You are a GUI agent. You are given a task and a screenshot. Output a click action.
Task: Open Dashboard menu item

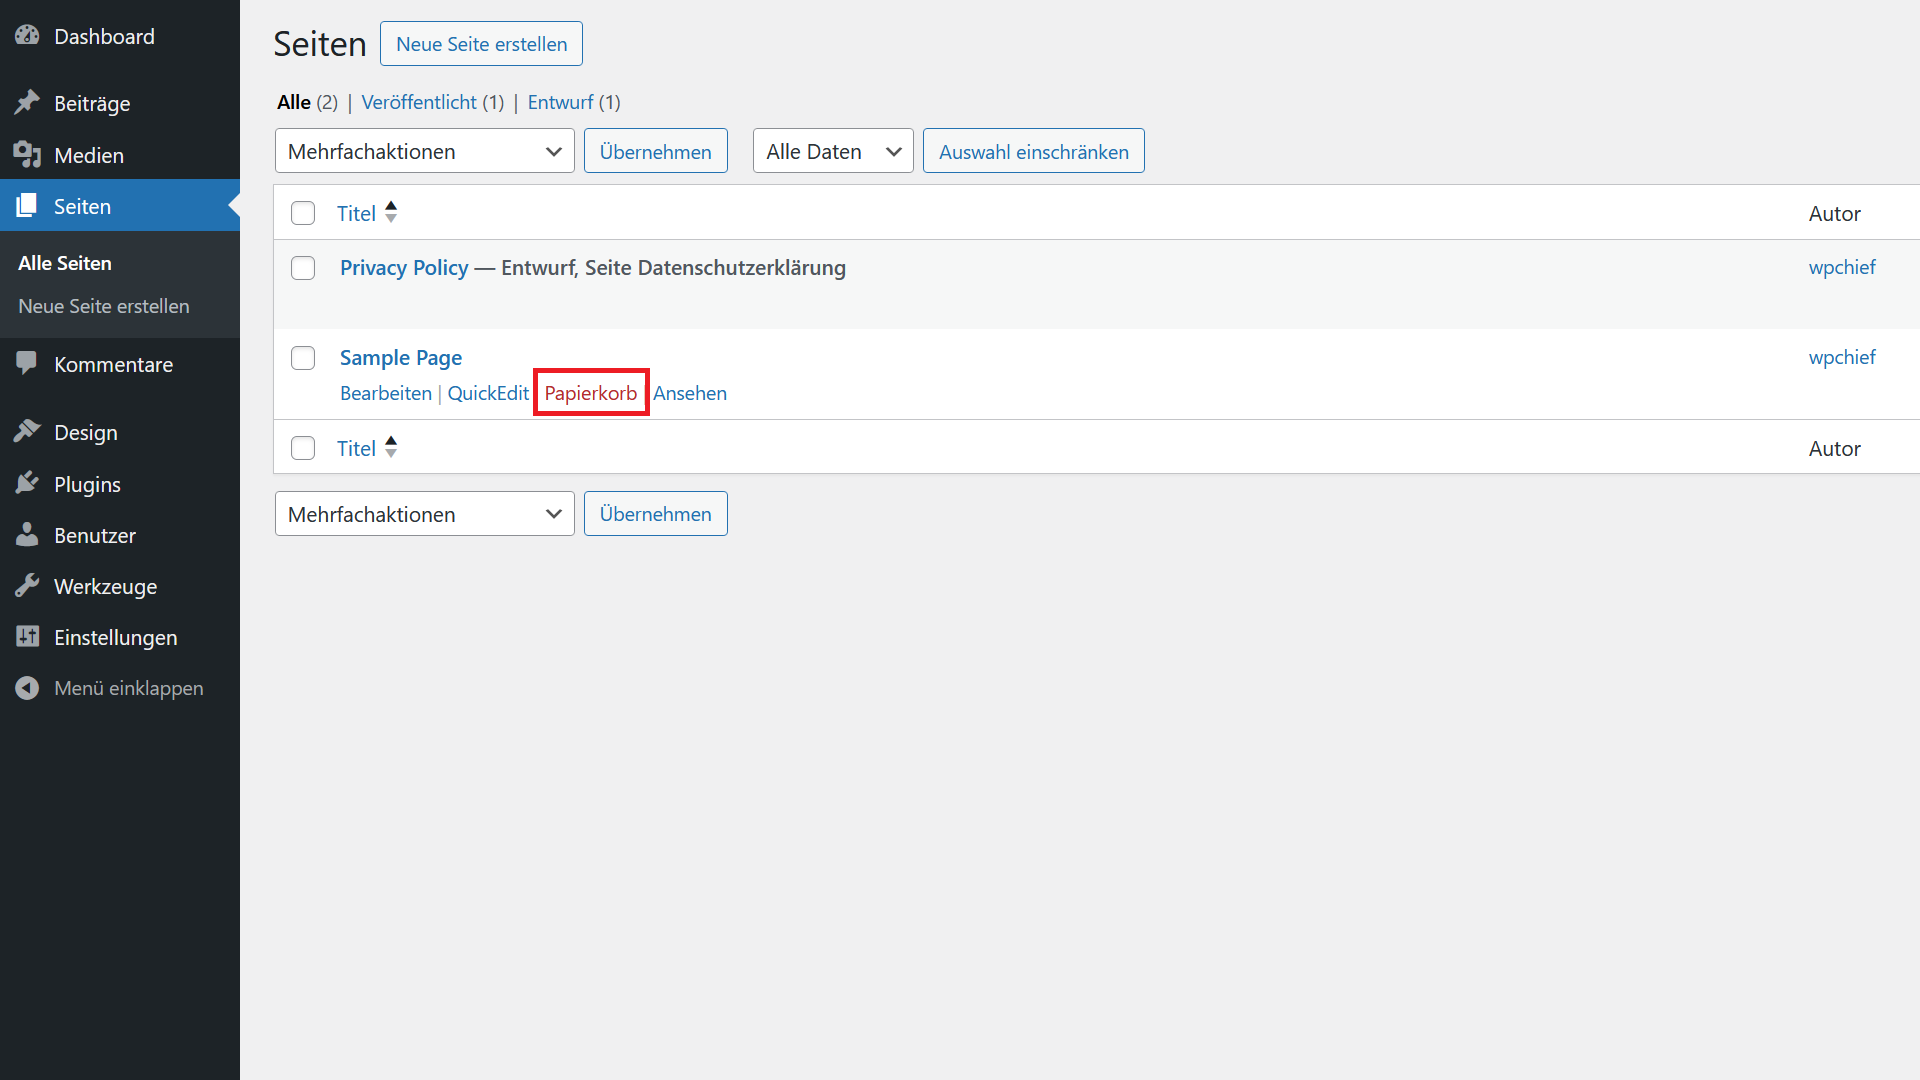click(120, 36)
